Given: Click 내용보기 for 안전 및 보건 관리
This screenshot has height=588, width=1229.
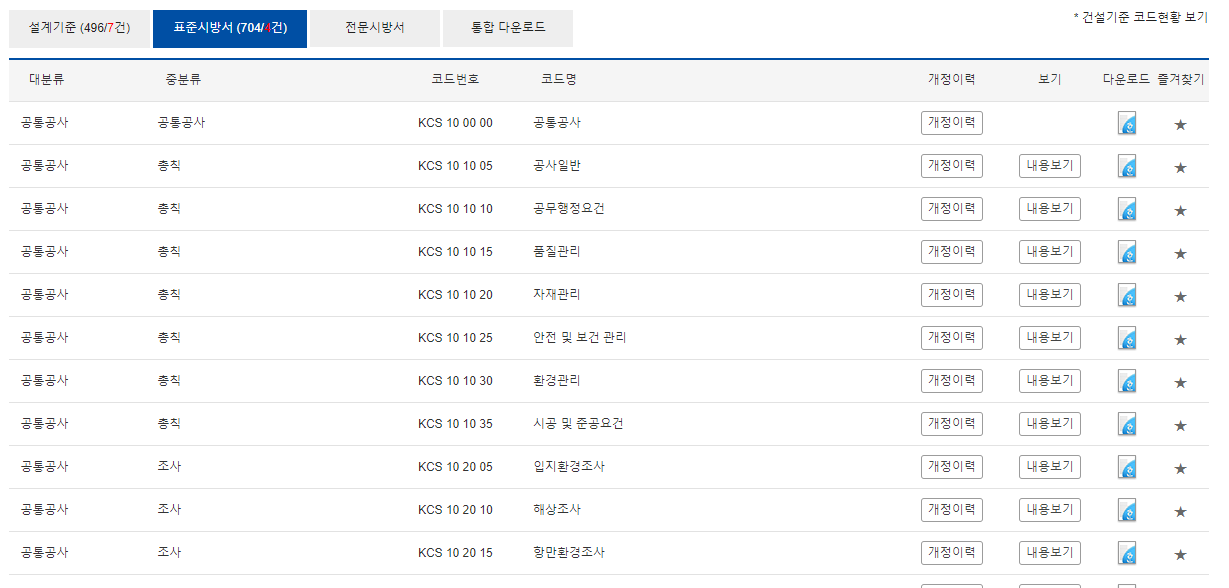Looking at the screenshot, I should 1050,338.
